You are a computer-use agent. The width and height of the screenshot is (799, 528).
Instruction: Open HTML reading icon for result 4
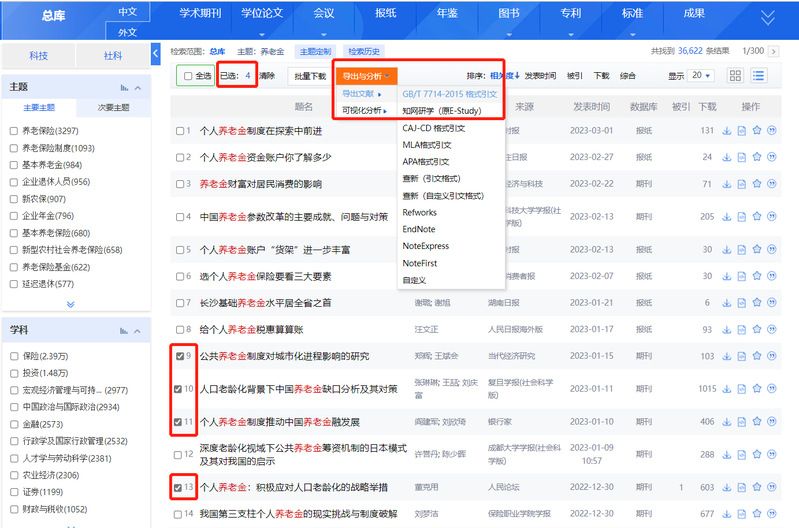coord(742,216)
